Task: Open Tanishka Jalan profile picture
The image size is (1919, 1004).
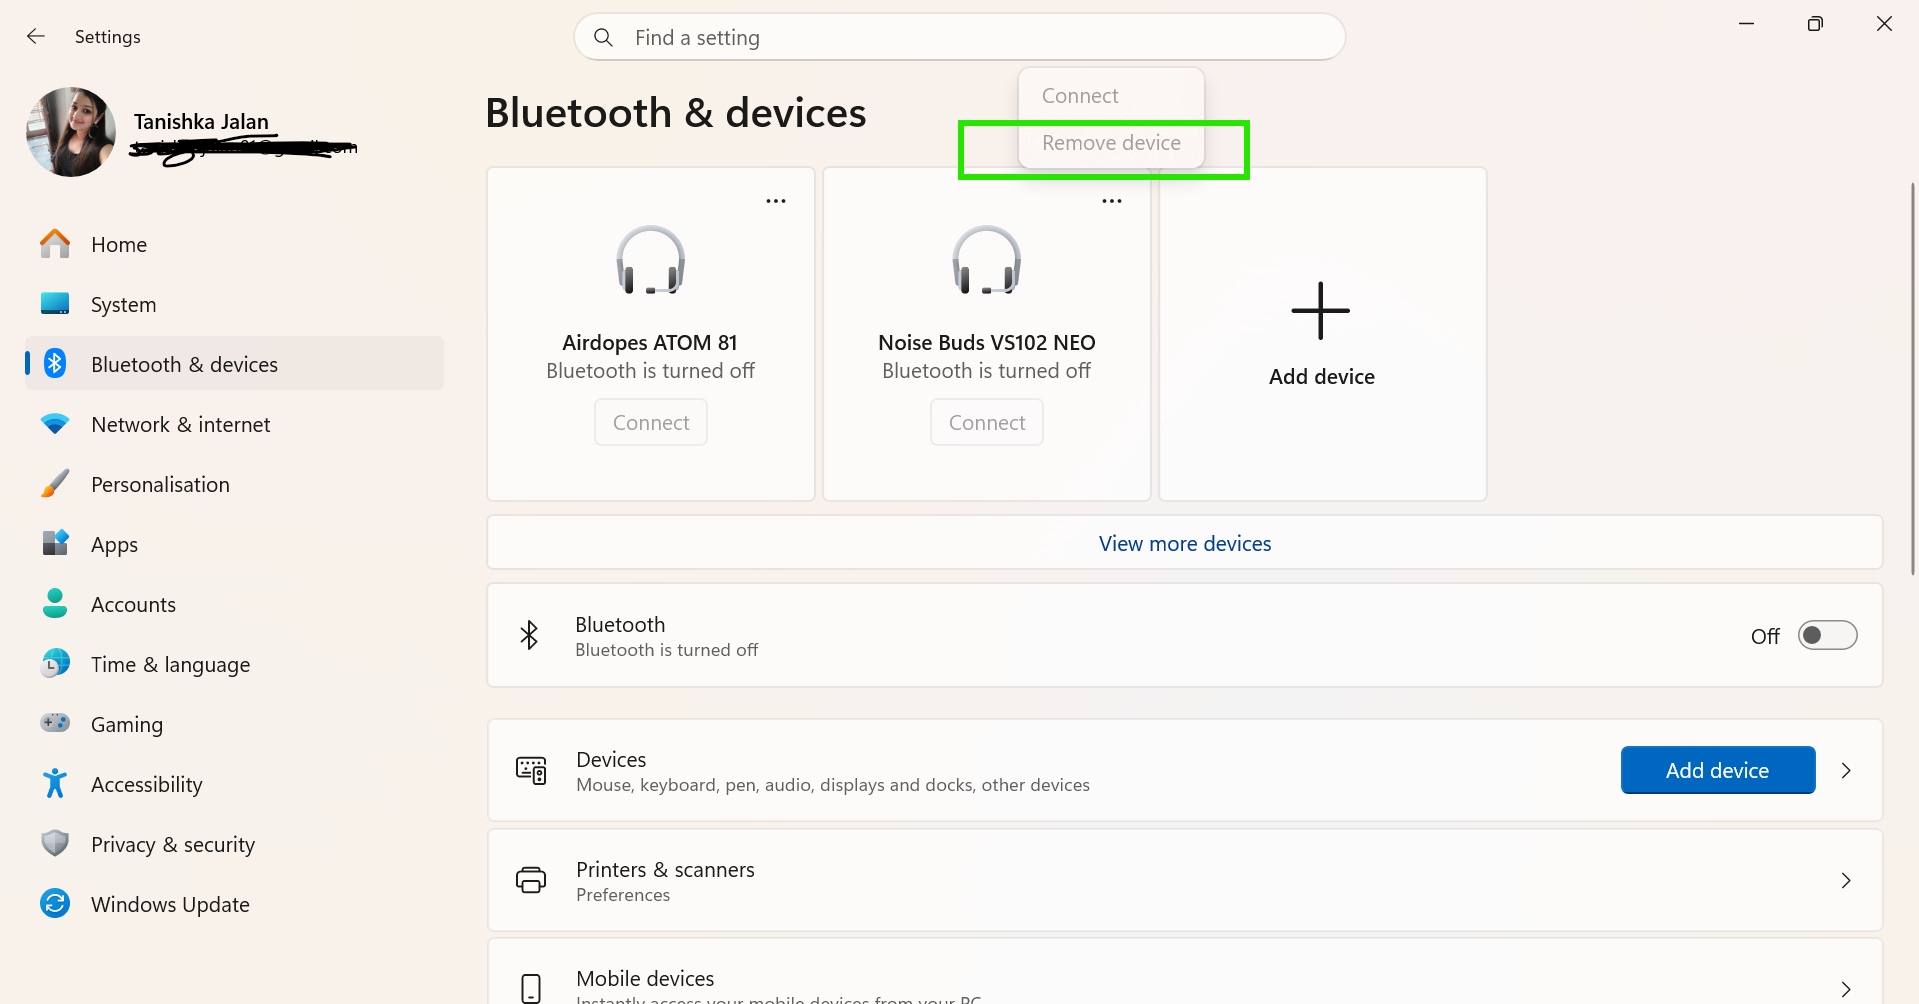Action: click(x=71, y=132)
